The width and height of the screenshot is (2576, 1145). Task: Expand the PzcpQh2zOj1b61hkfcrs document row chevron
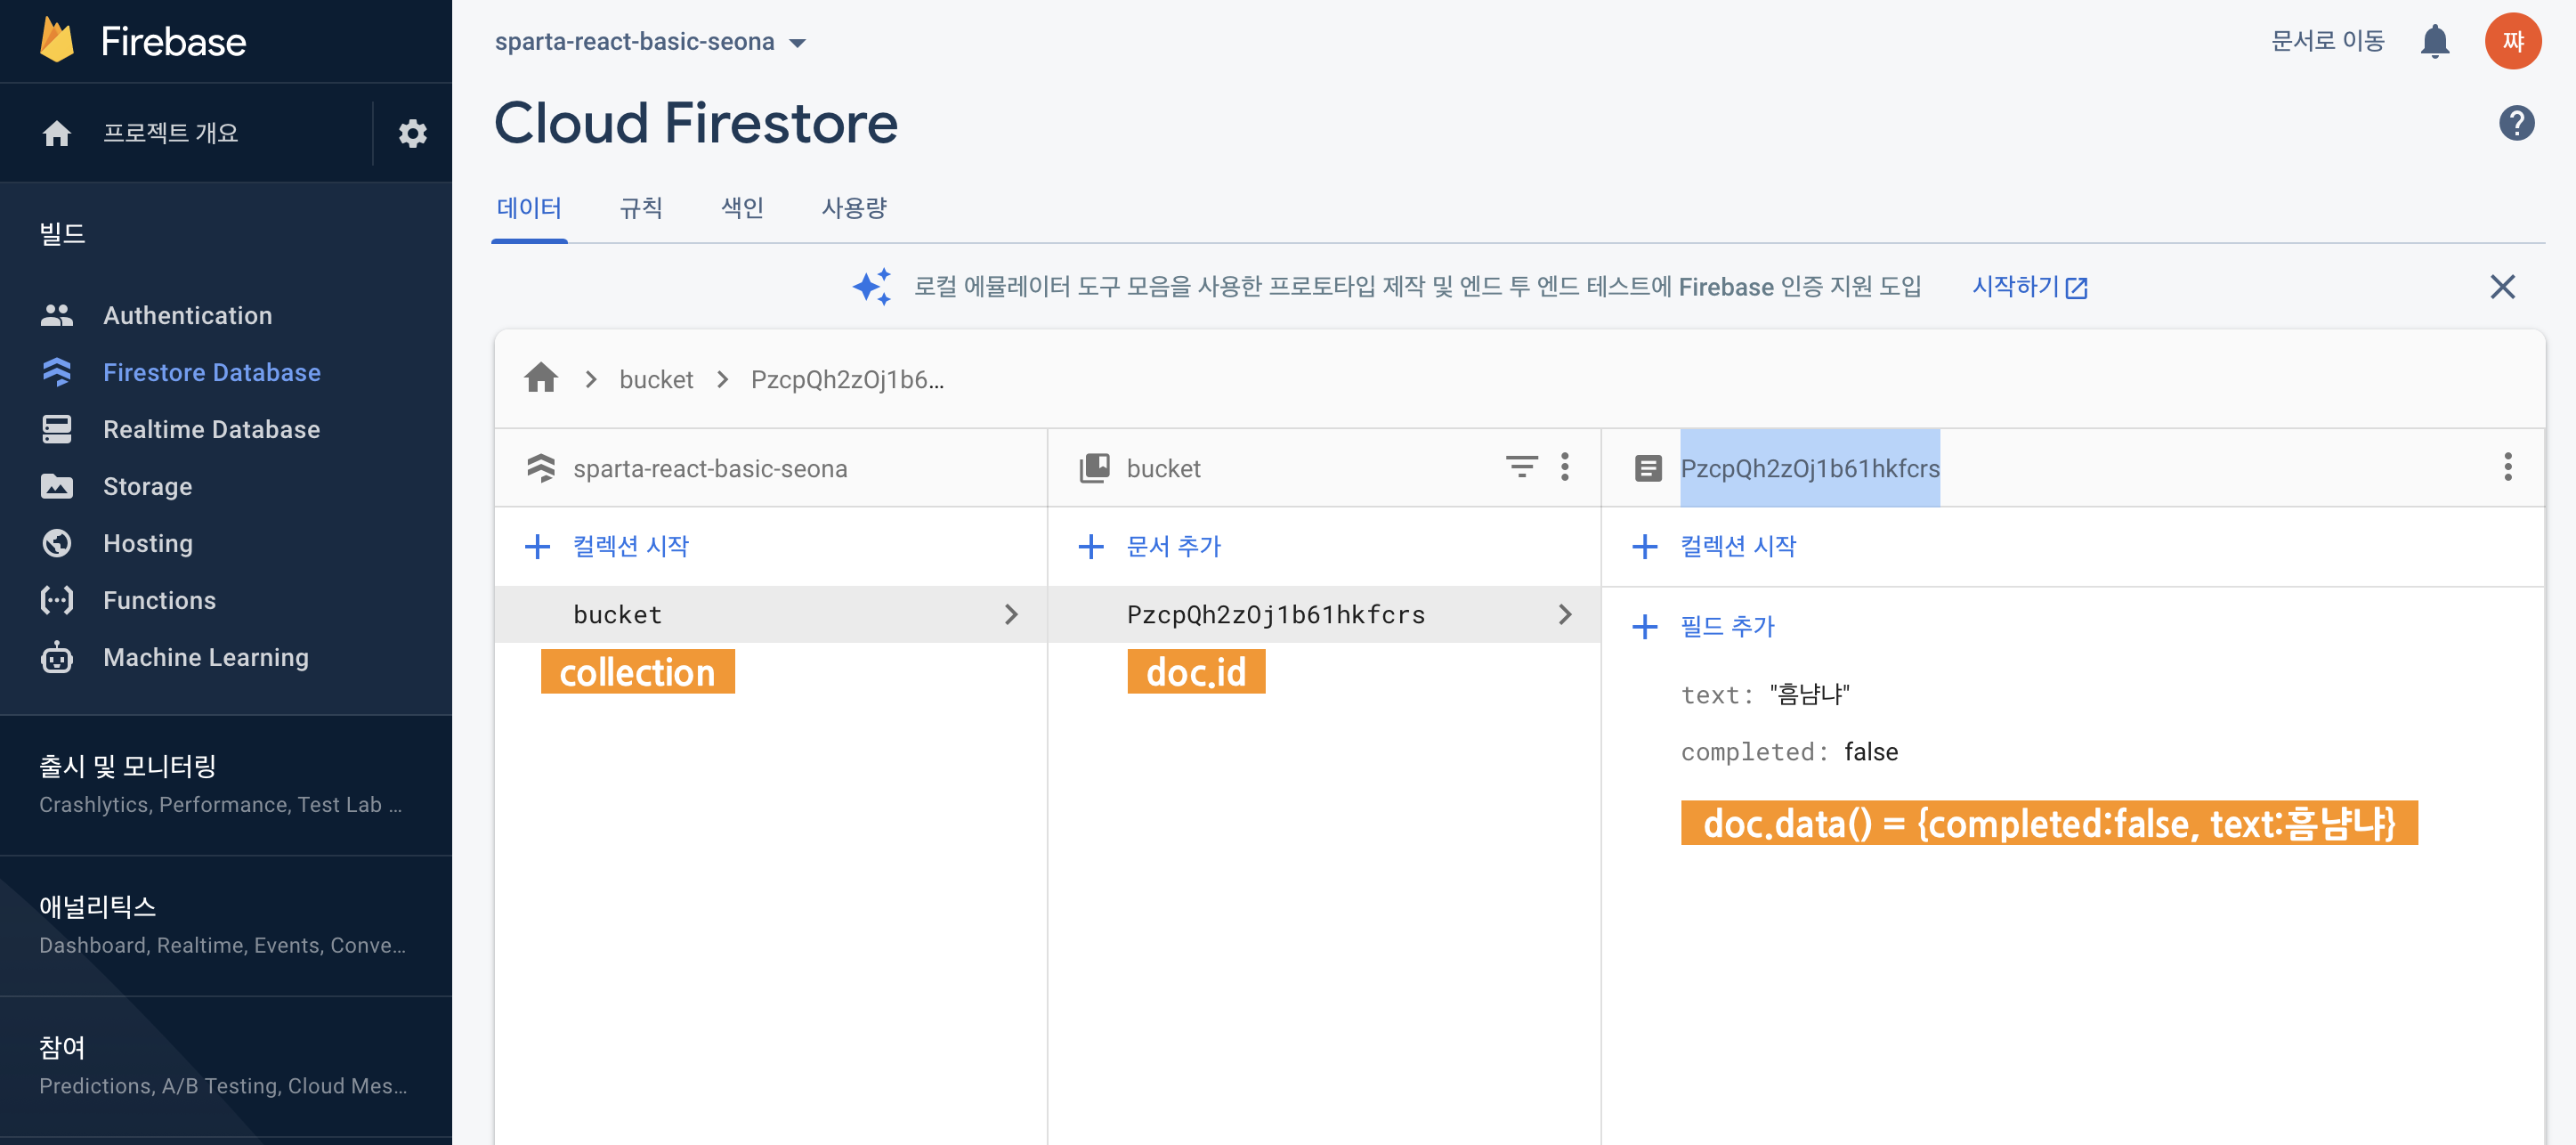pyautogui.click(x=1565, y=614)
